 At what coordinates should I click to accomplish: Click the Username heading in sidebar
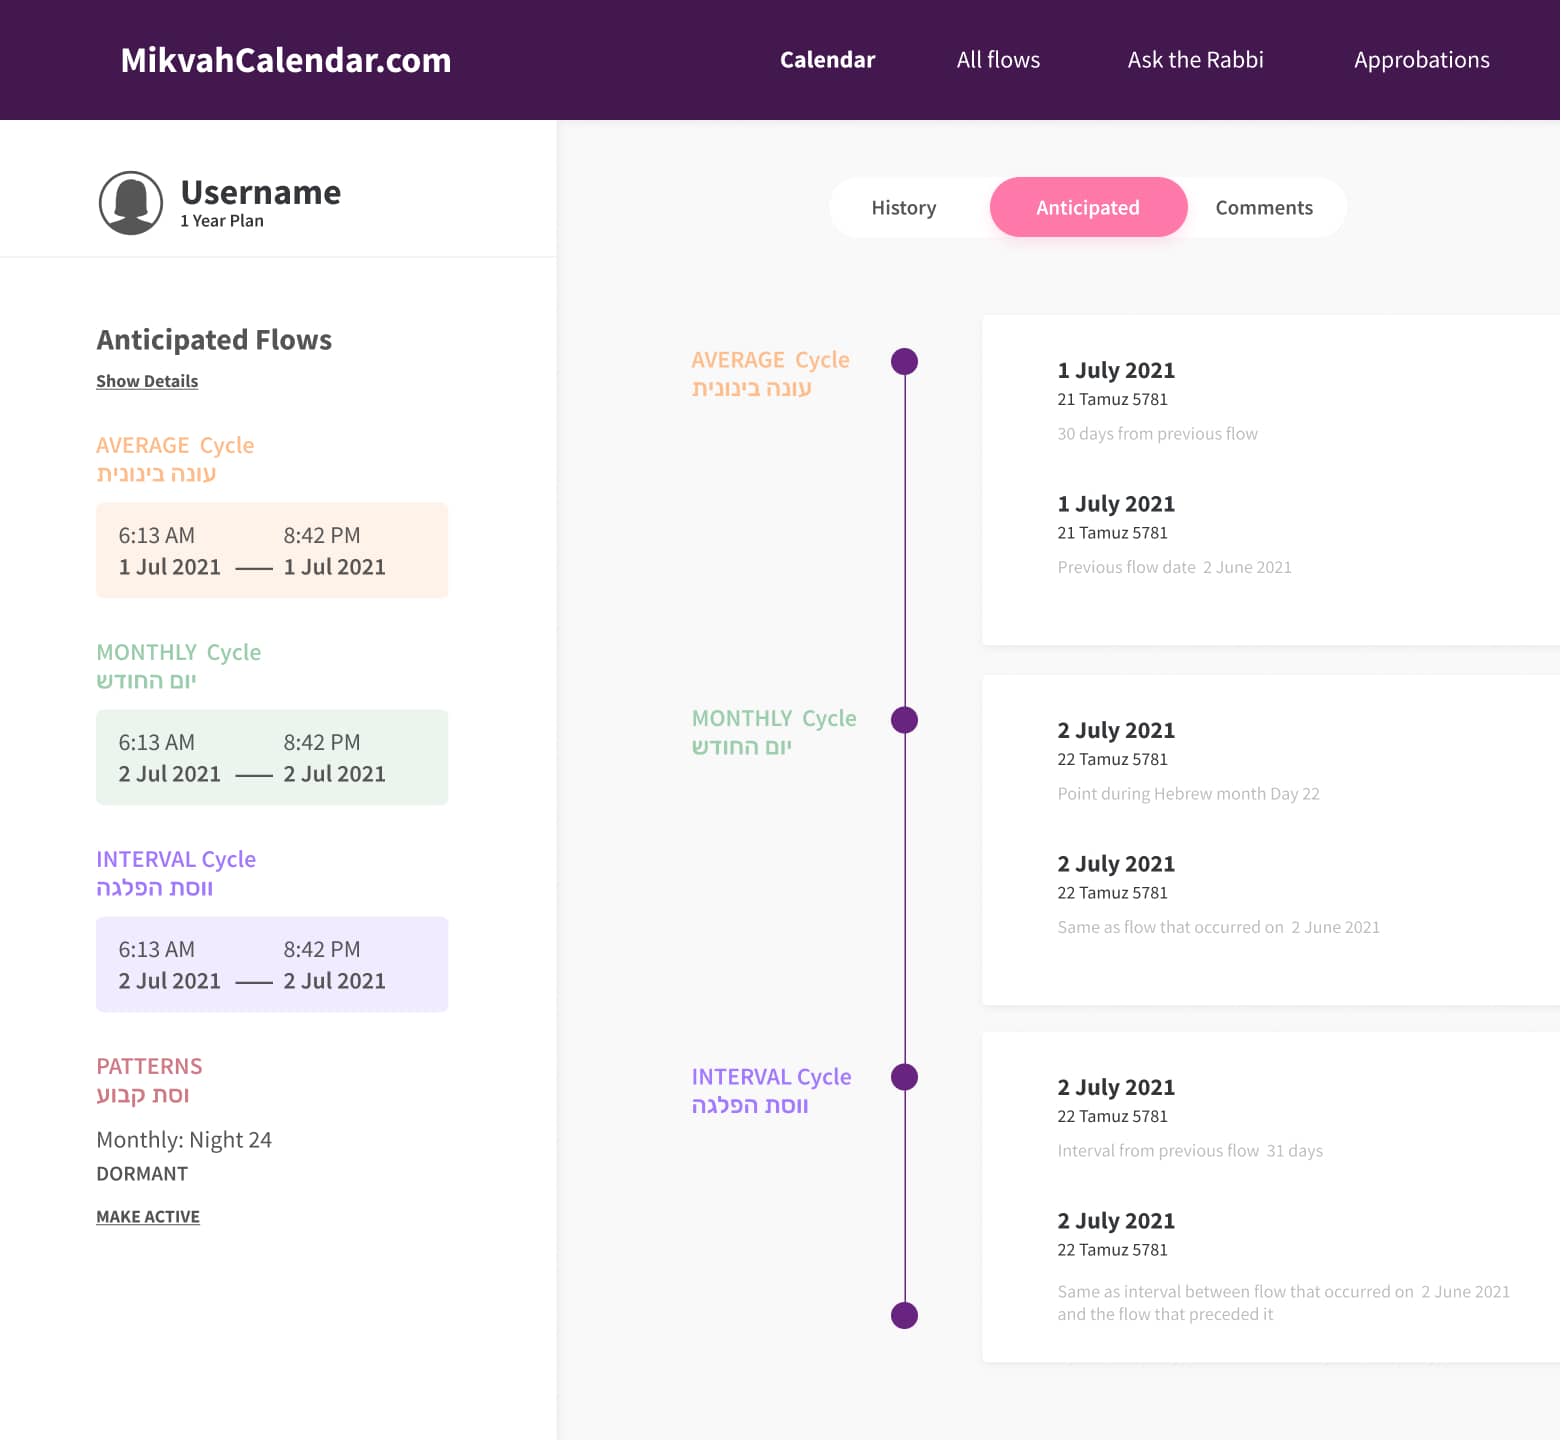point(260,192)
